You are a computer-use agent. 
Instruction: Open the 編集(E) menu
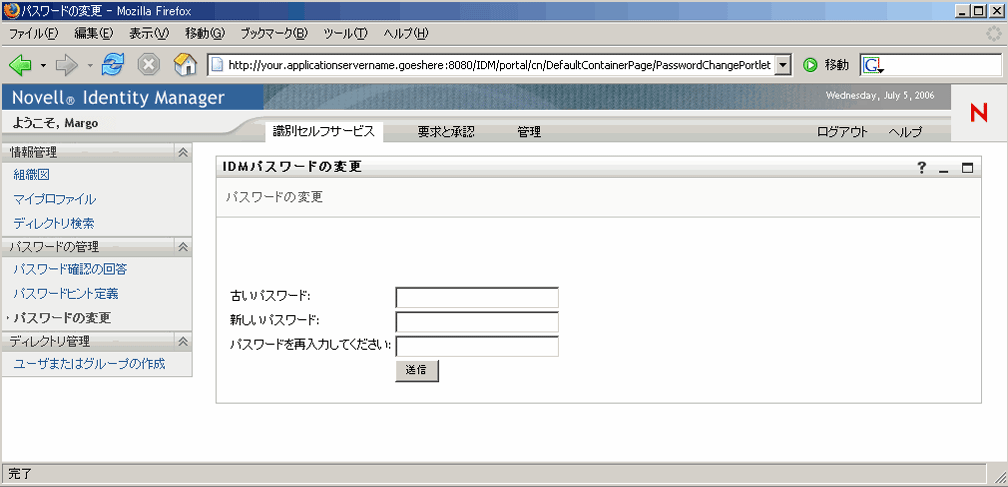click(93, 33)
